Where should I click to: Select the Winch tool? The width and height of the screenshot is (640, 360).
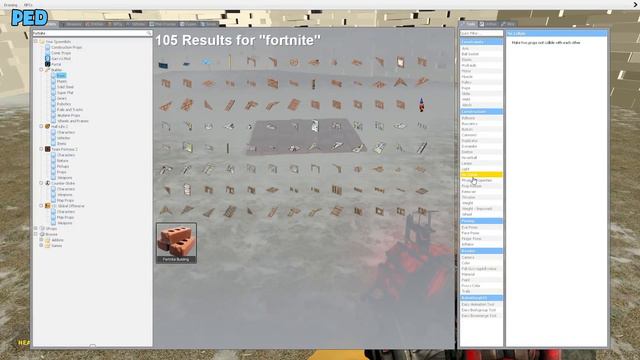481,105
